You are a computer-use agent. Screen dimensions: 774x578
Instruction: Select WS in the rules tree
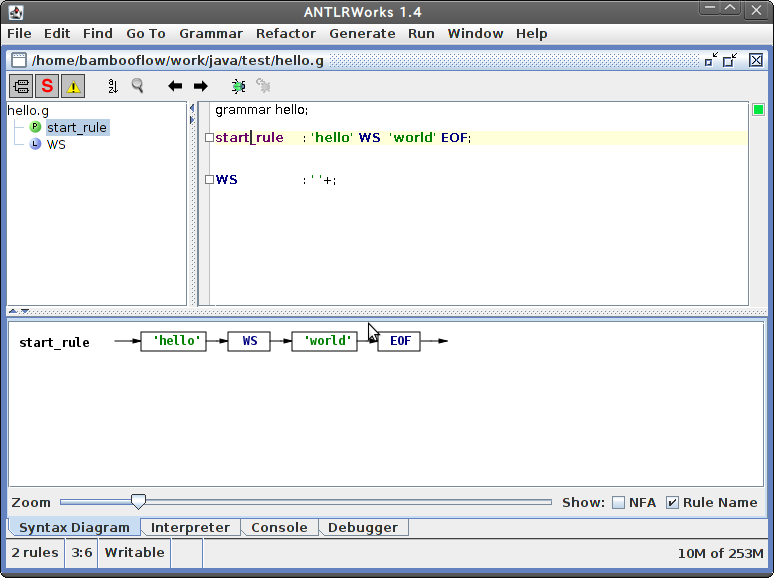pos(56,144)
